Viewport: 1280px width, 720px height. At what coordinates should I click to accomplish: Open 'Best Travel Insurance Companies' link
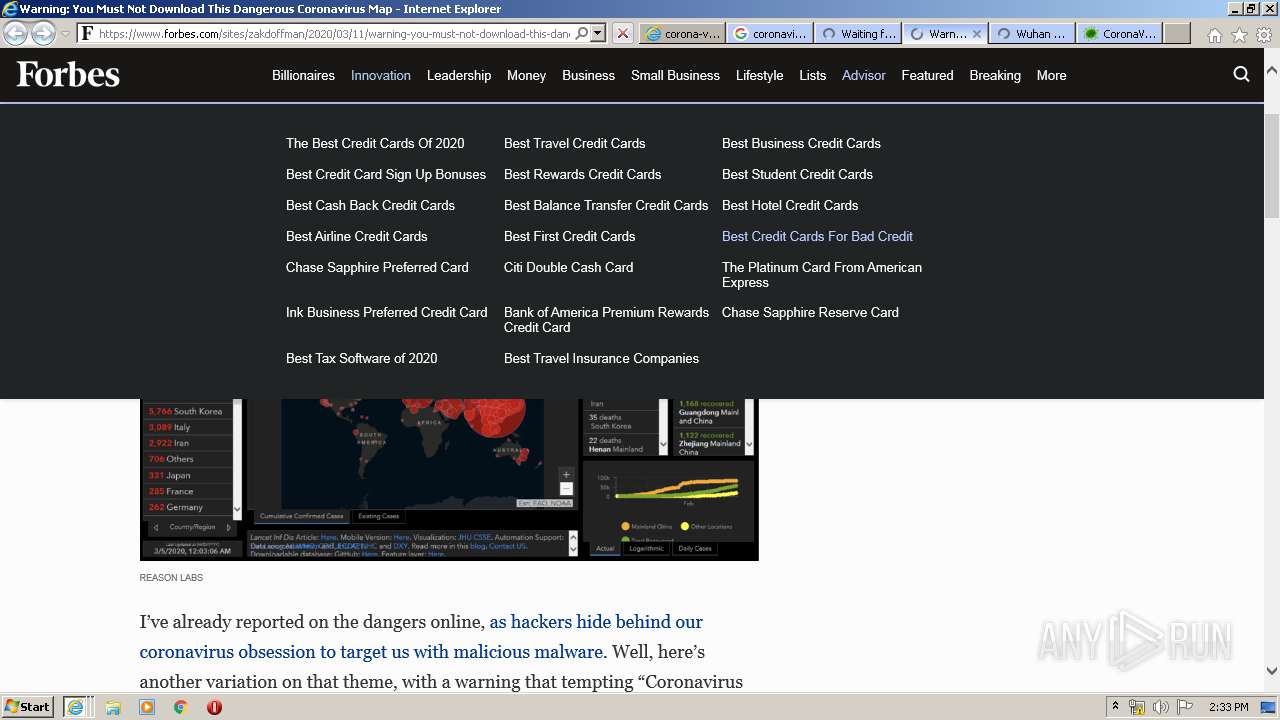point(601,358)
